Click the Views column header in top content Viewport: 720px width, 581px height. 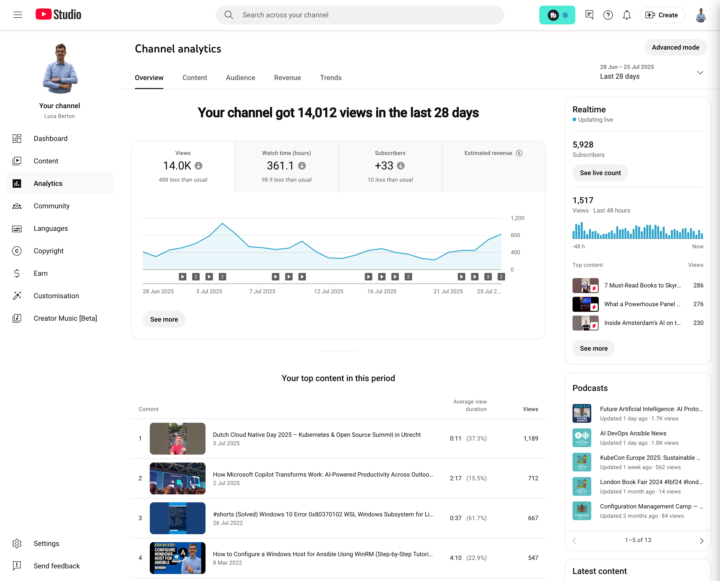coord(530,409)
